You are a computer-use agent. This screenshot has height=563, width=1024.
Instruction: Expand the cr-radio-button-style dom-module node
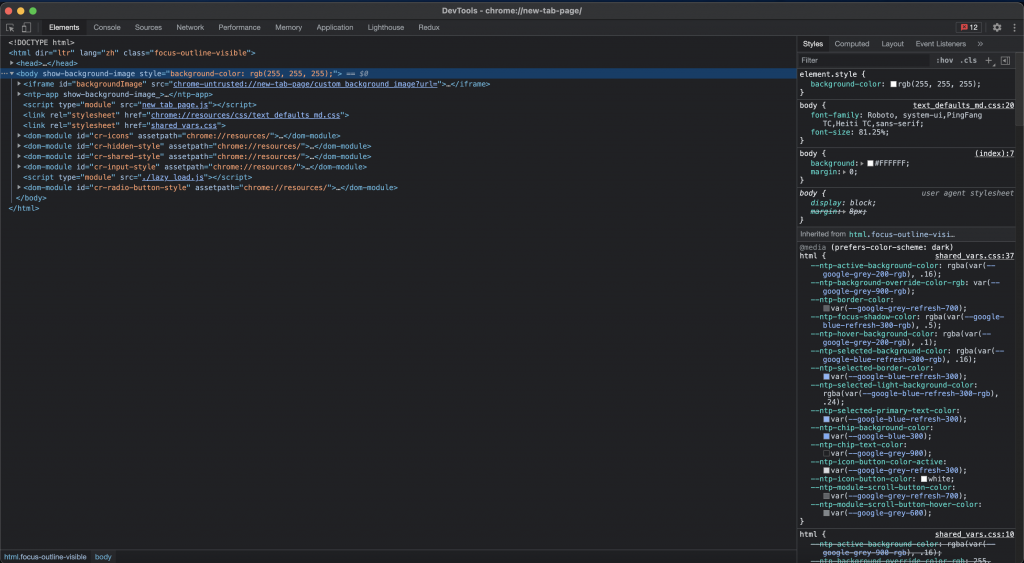pos(19,187)
